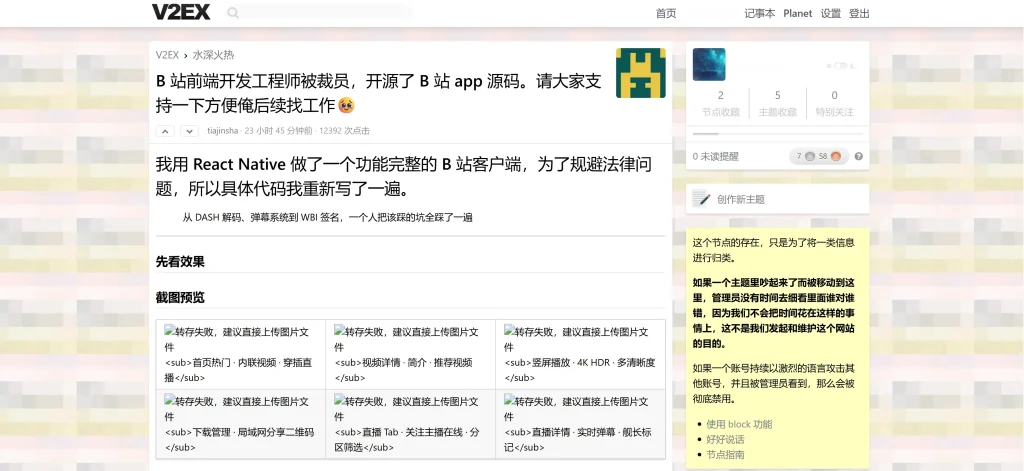
Task: Click the question mark help icon
Action: pos(858,156)
